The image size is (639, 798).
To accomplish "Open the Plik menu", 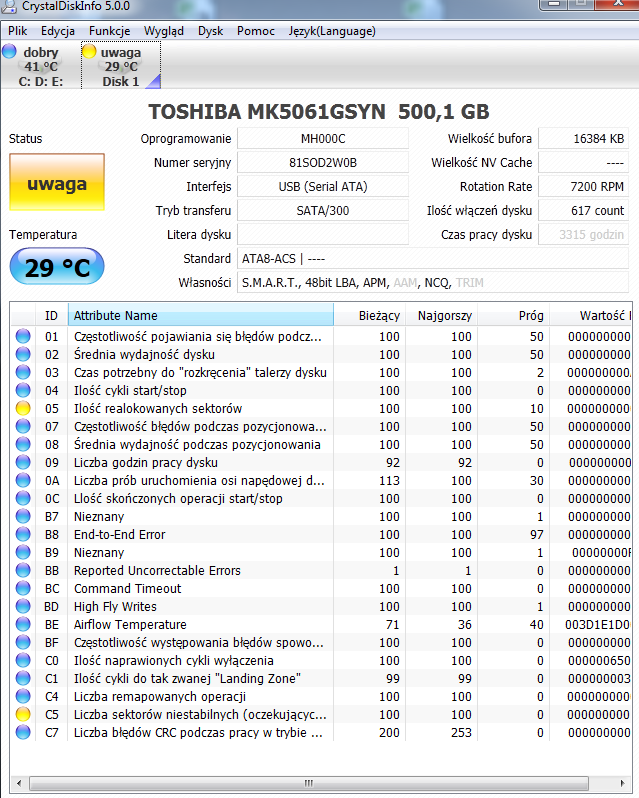I will pos(17,31).
